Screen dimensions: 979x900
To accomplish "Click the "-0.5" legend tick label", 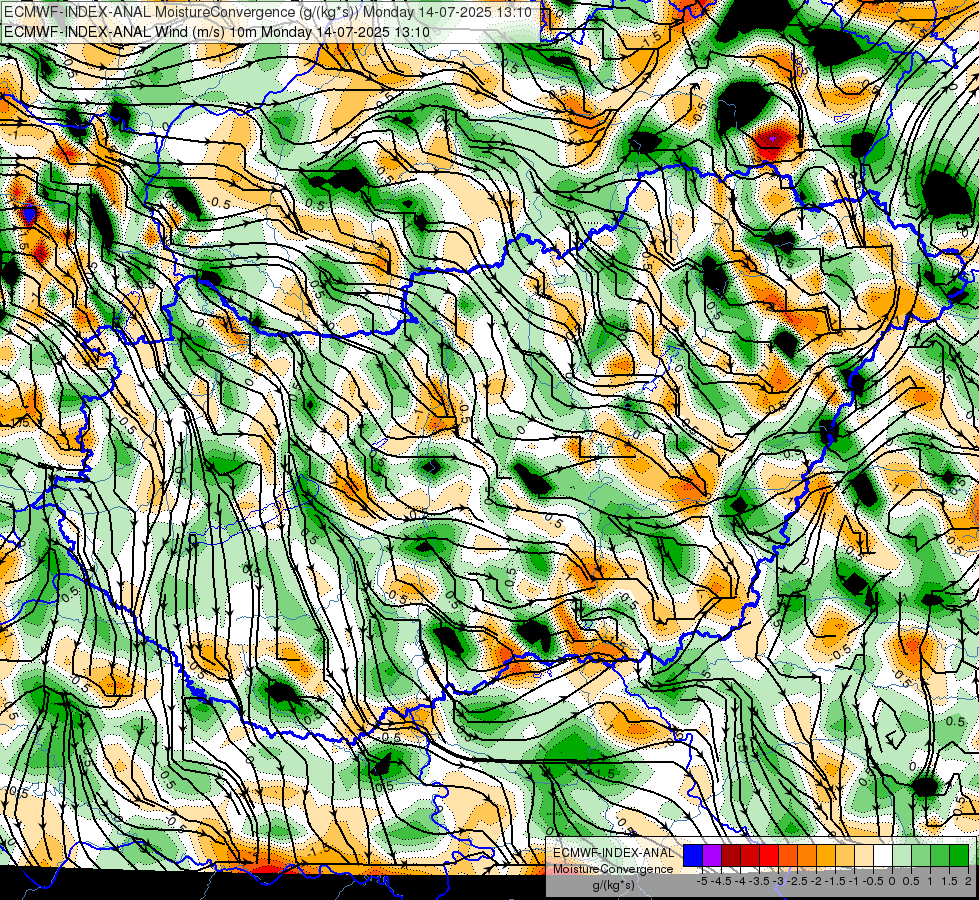I will pyautogui.click(x=873, y=881).
